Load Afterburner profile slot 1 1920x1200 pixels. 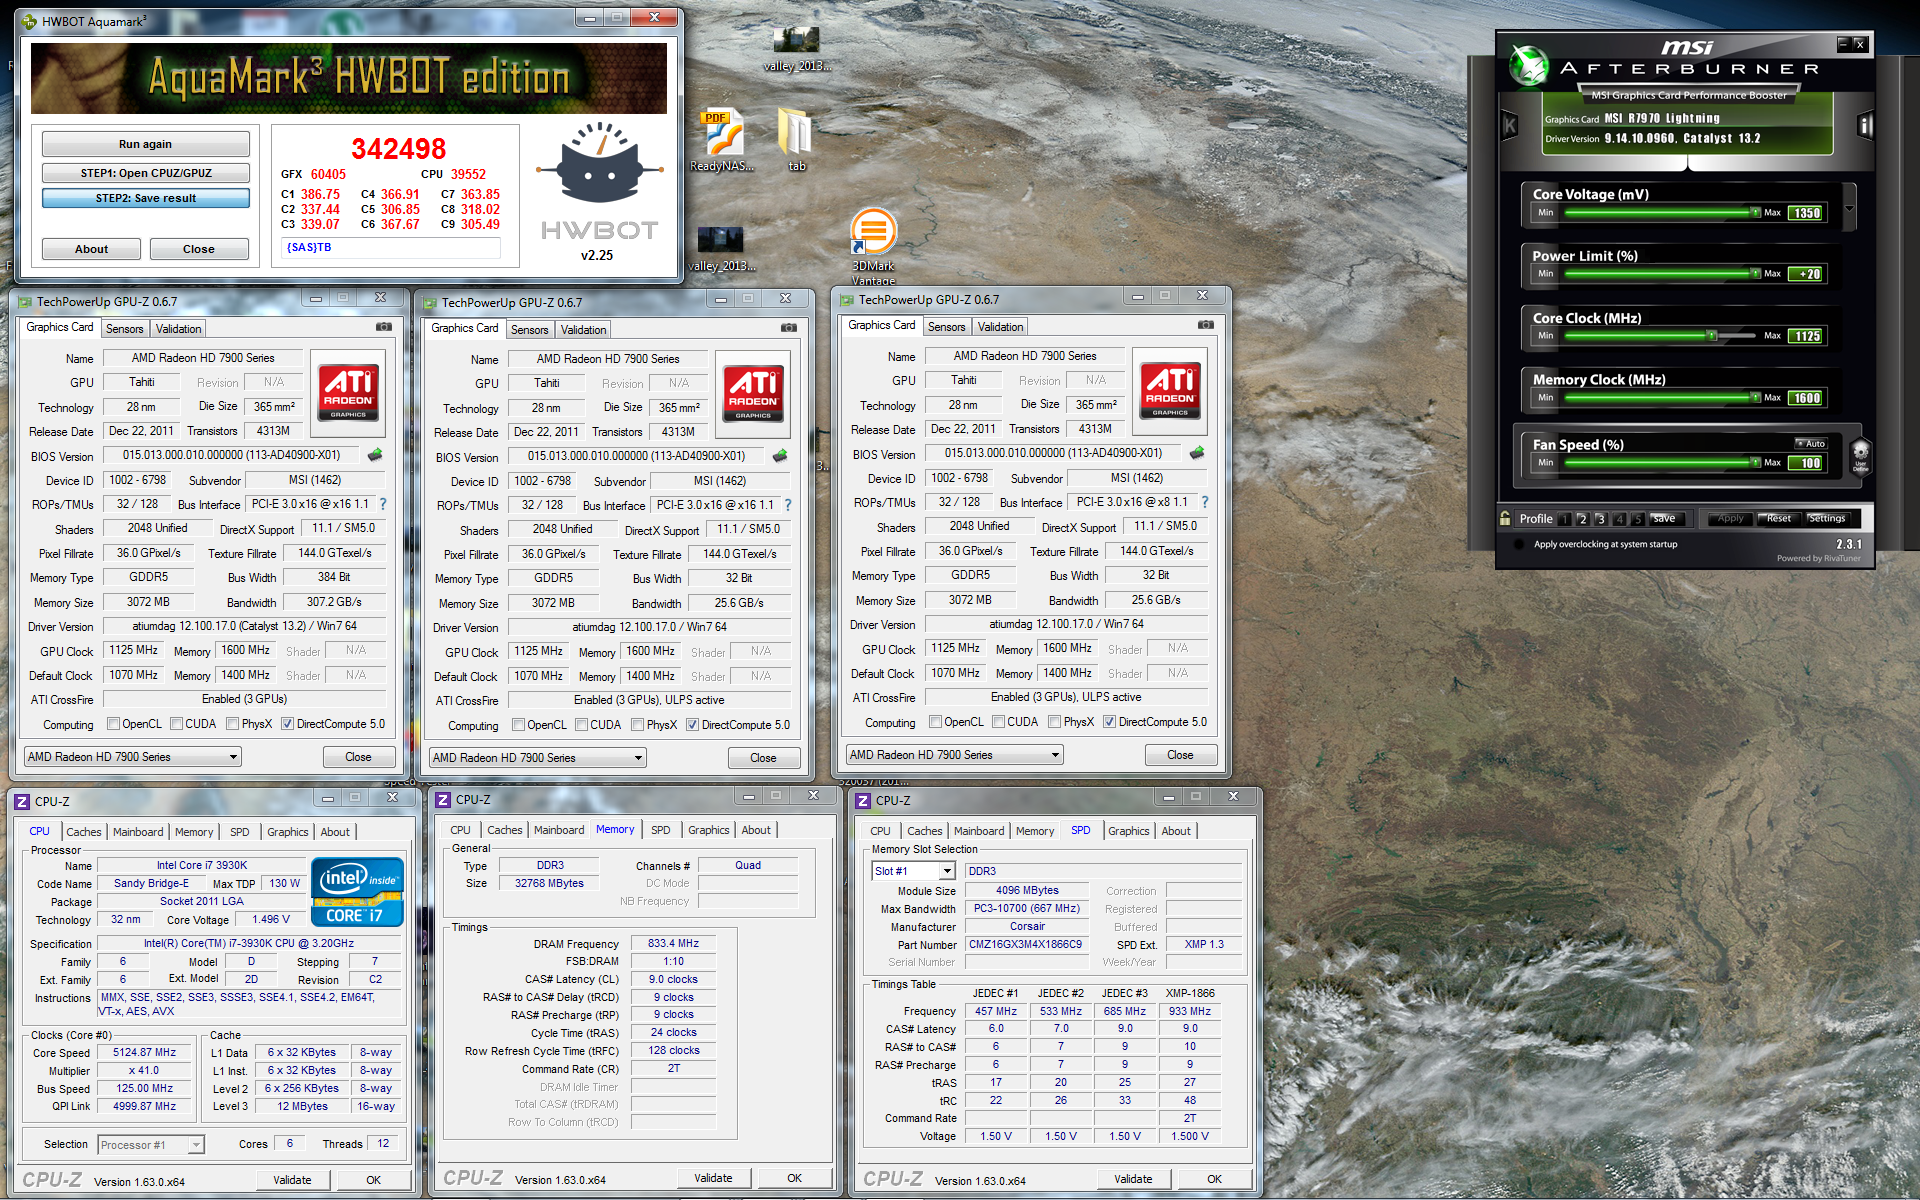(1564, 519)
